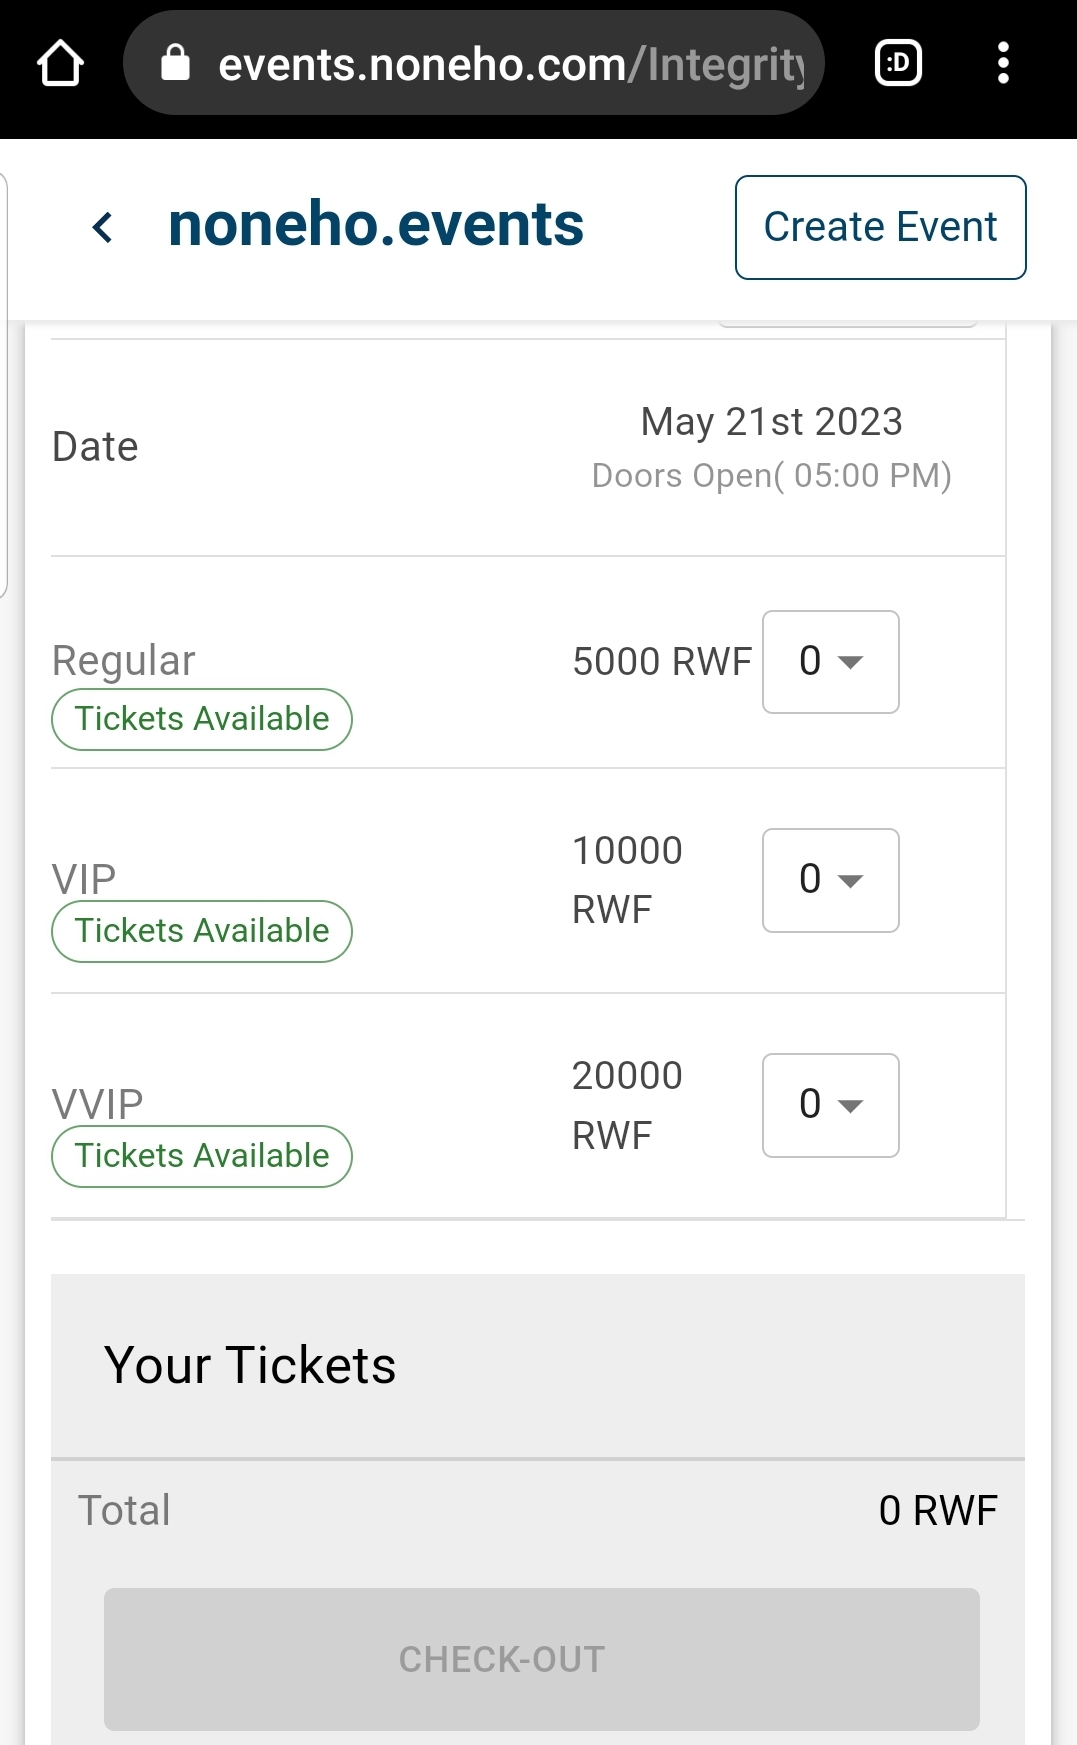This screenshot has height=1745, width=1077.
Task: Tap the VVIP Tickets Available badge
Action: tap(202, 1156)
